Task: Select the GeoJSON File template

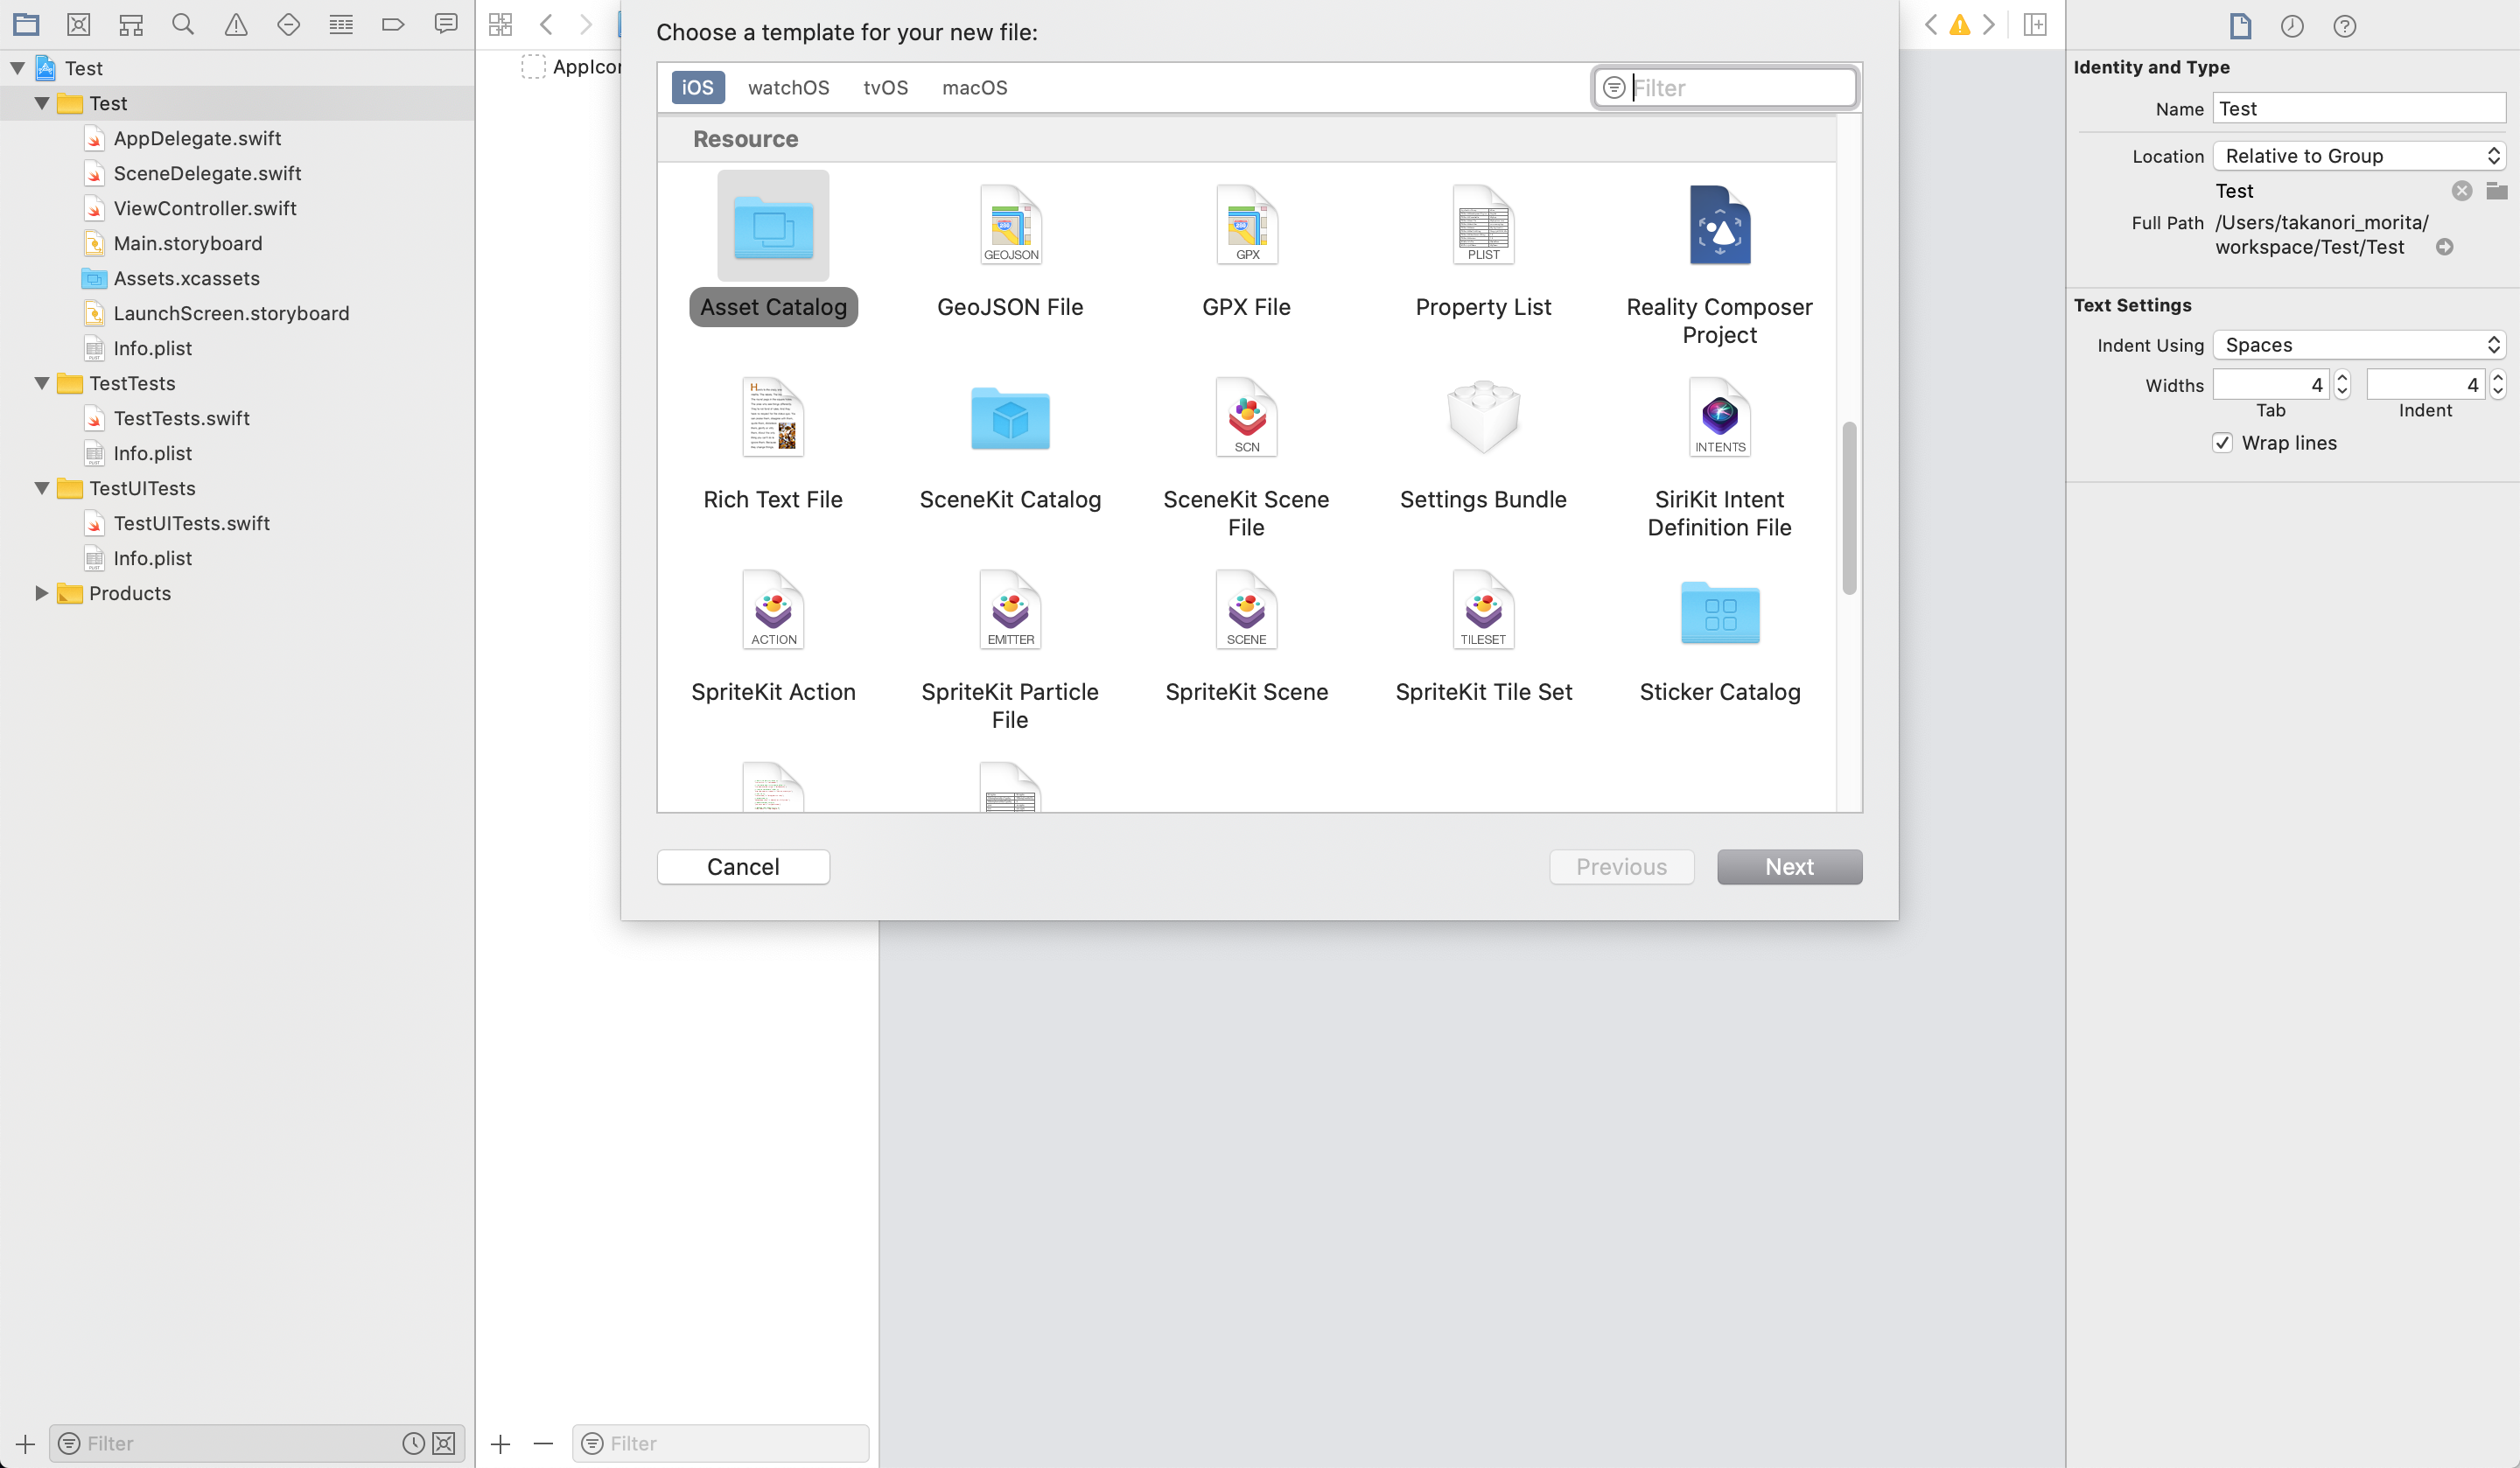Action: coord(1010,250)
